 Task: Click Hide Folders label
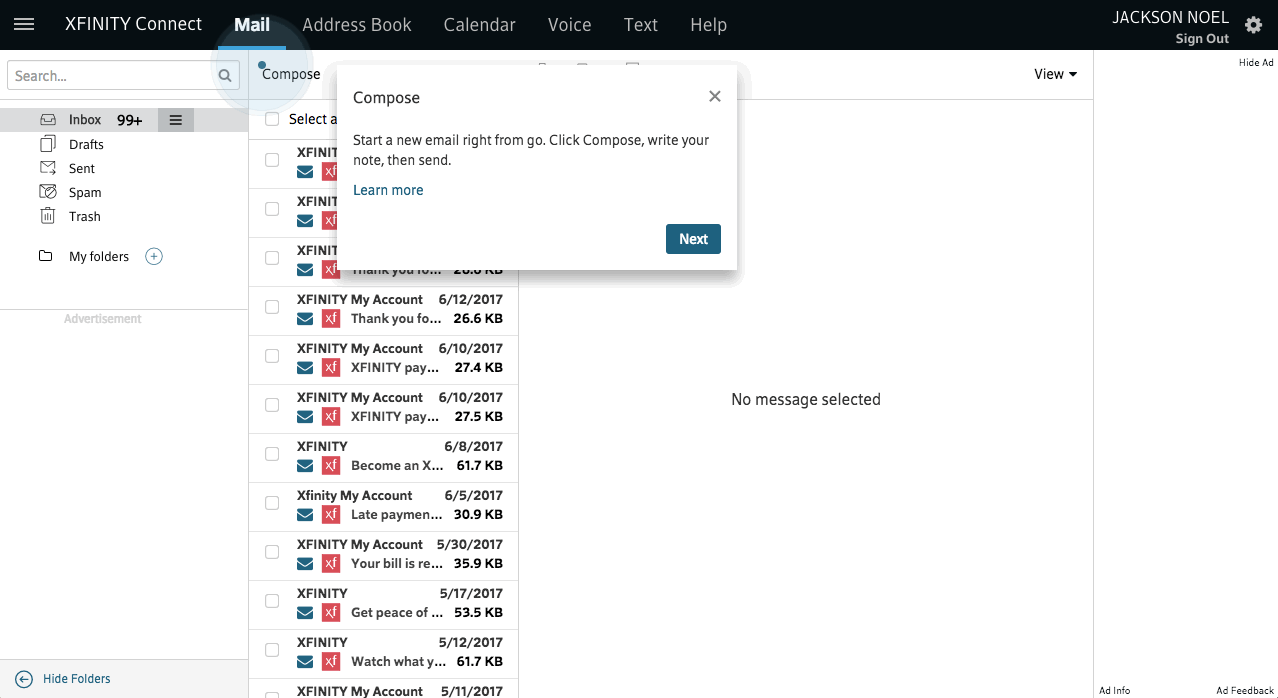tap(77, 679)
